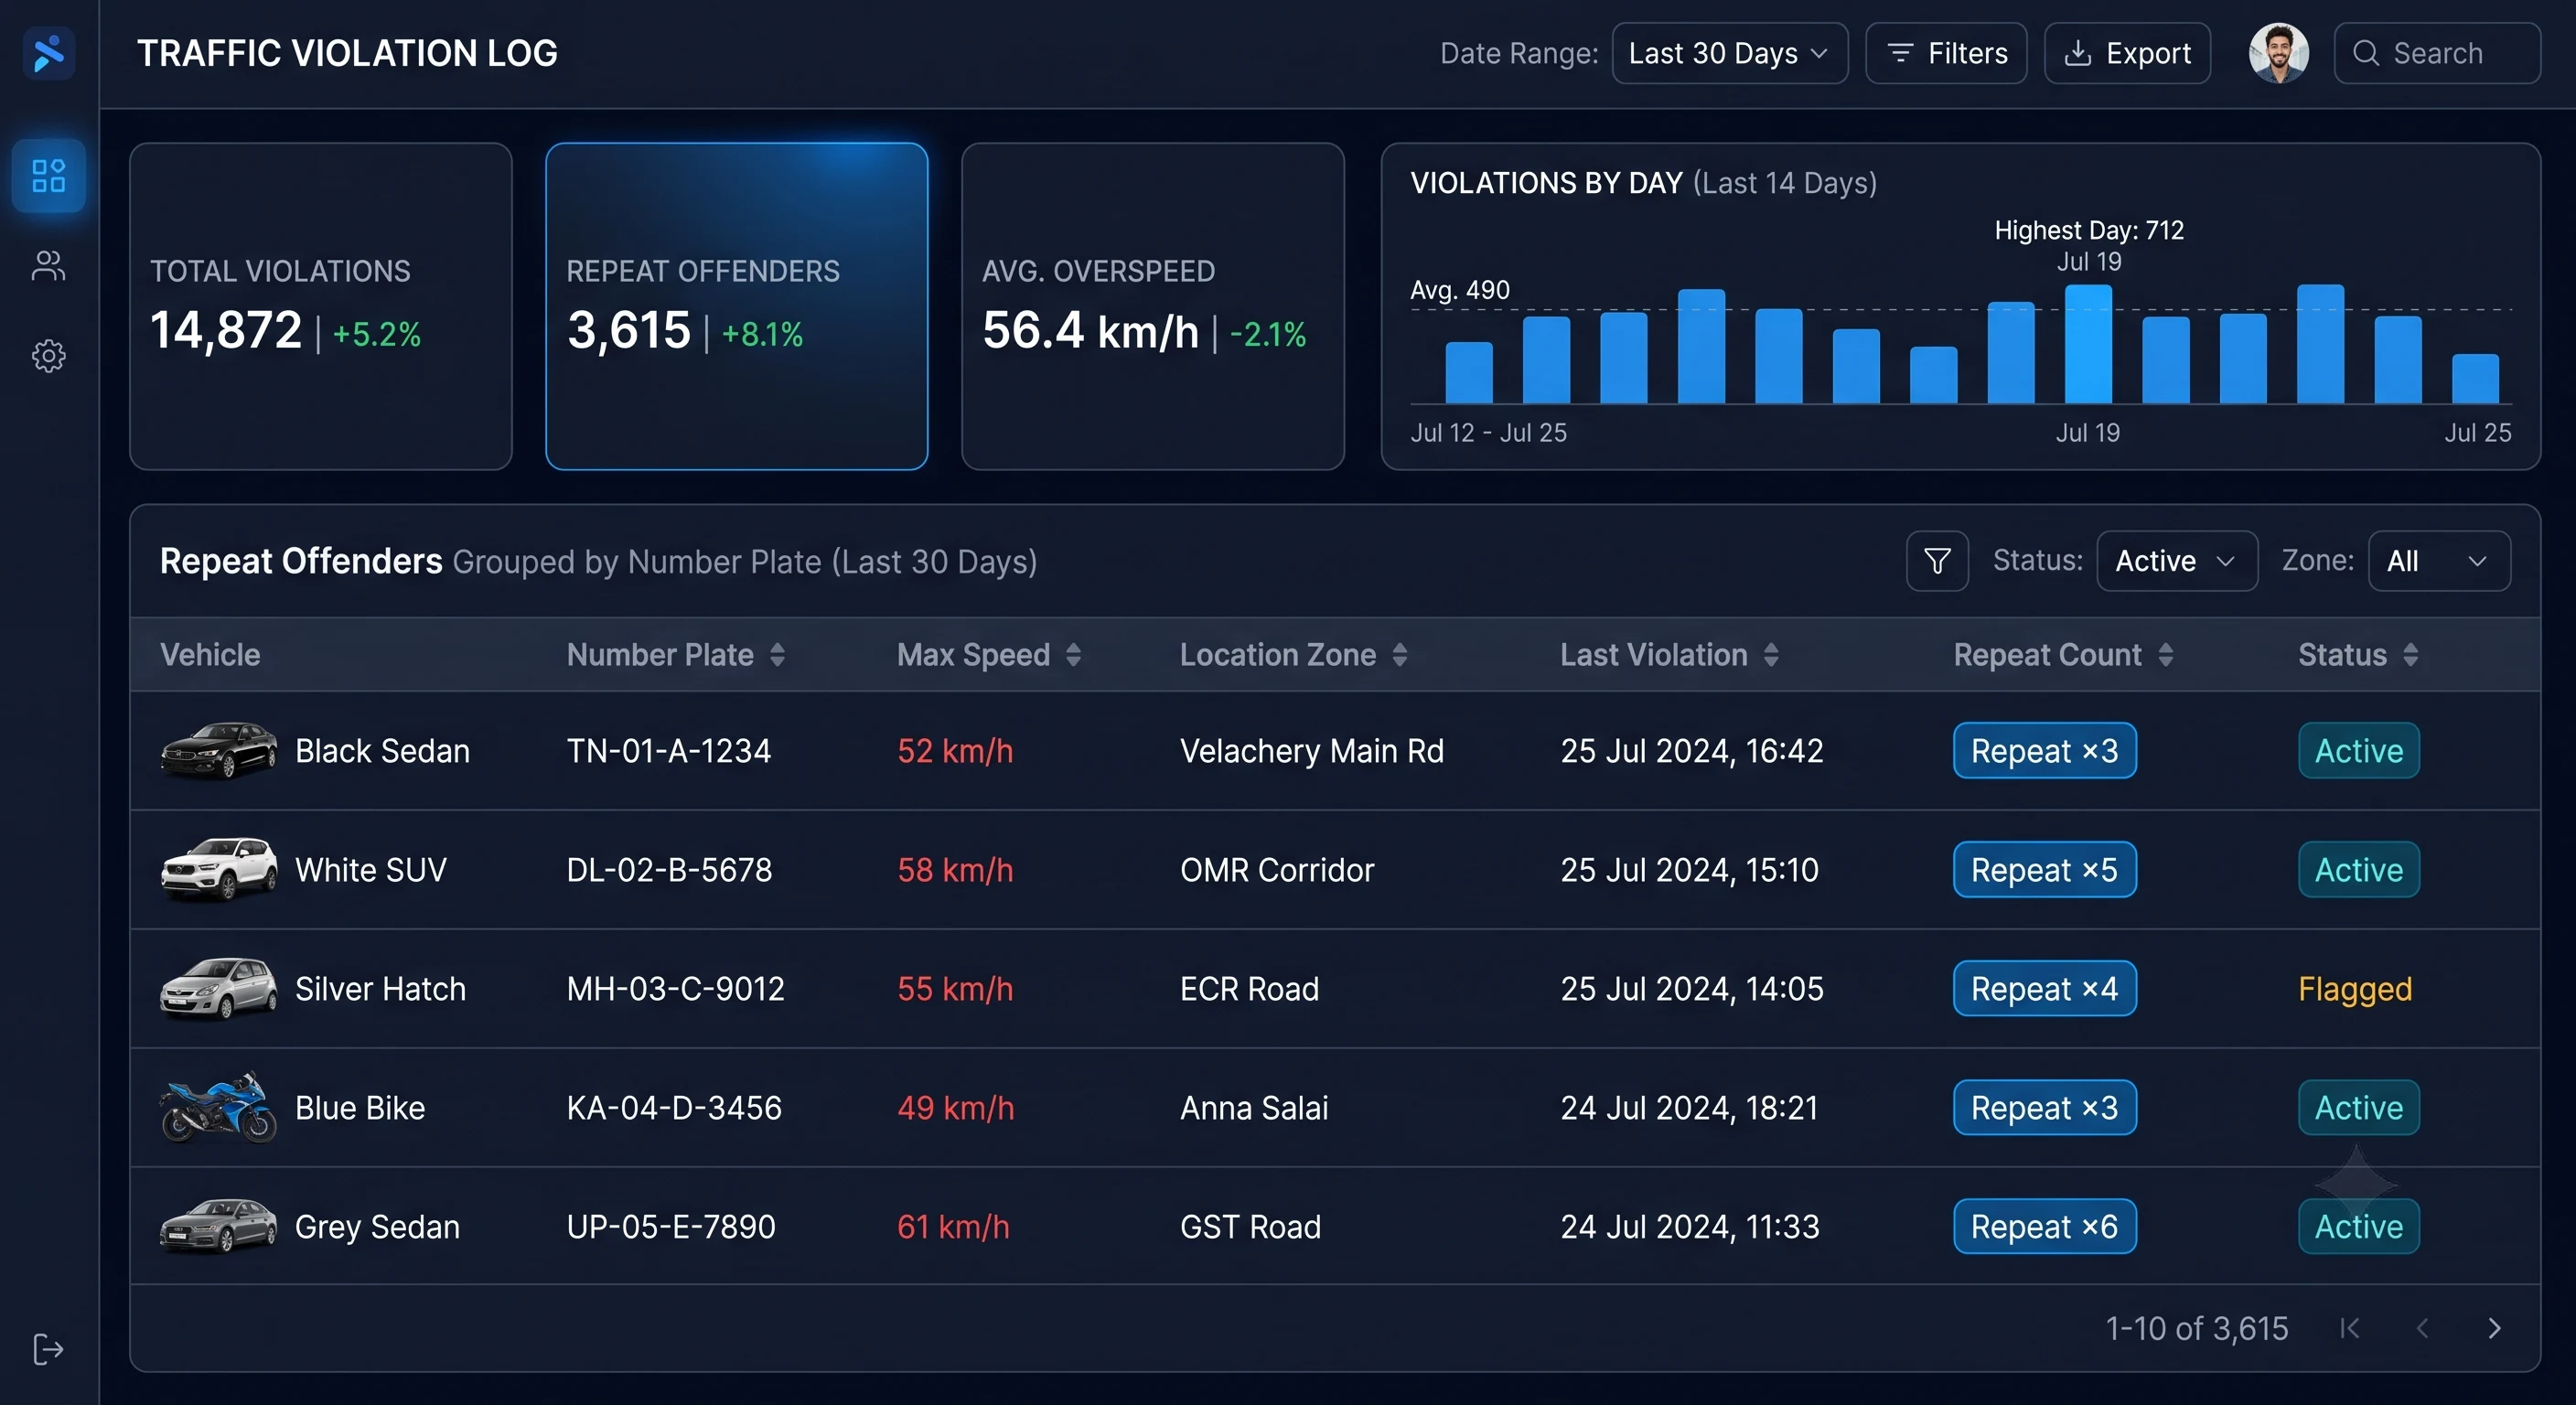Open the users icon in sidebar
Viewport: 2576px width, 1405px height.
click(x=48, y=265)
